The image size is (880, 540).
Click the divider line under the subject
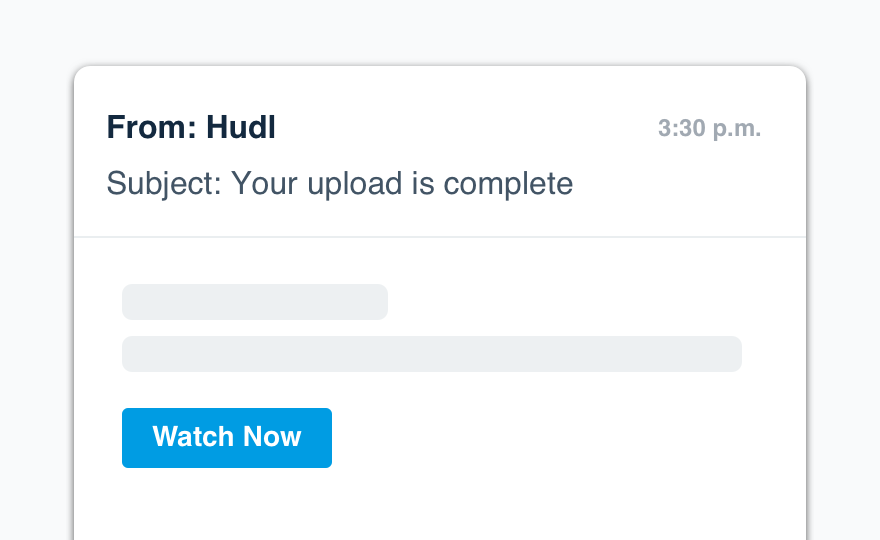point(440,237)
